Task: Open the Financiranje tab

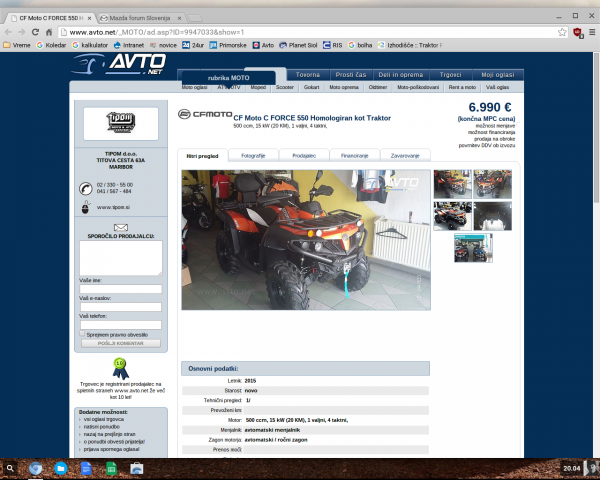Action: tap(354, 156)
